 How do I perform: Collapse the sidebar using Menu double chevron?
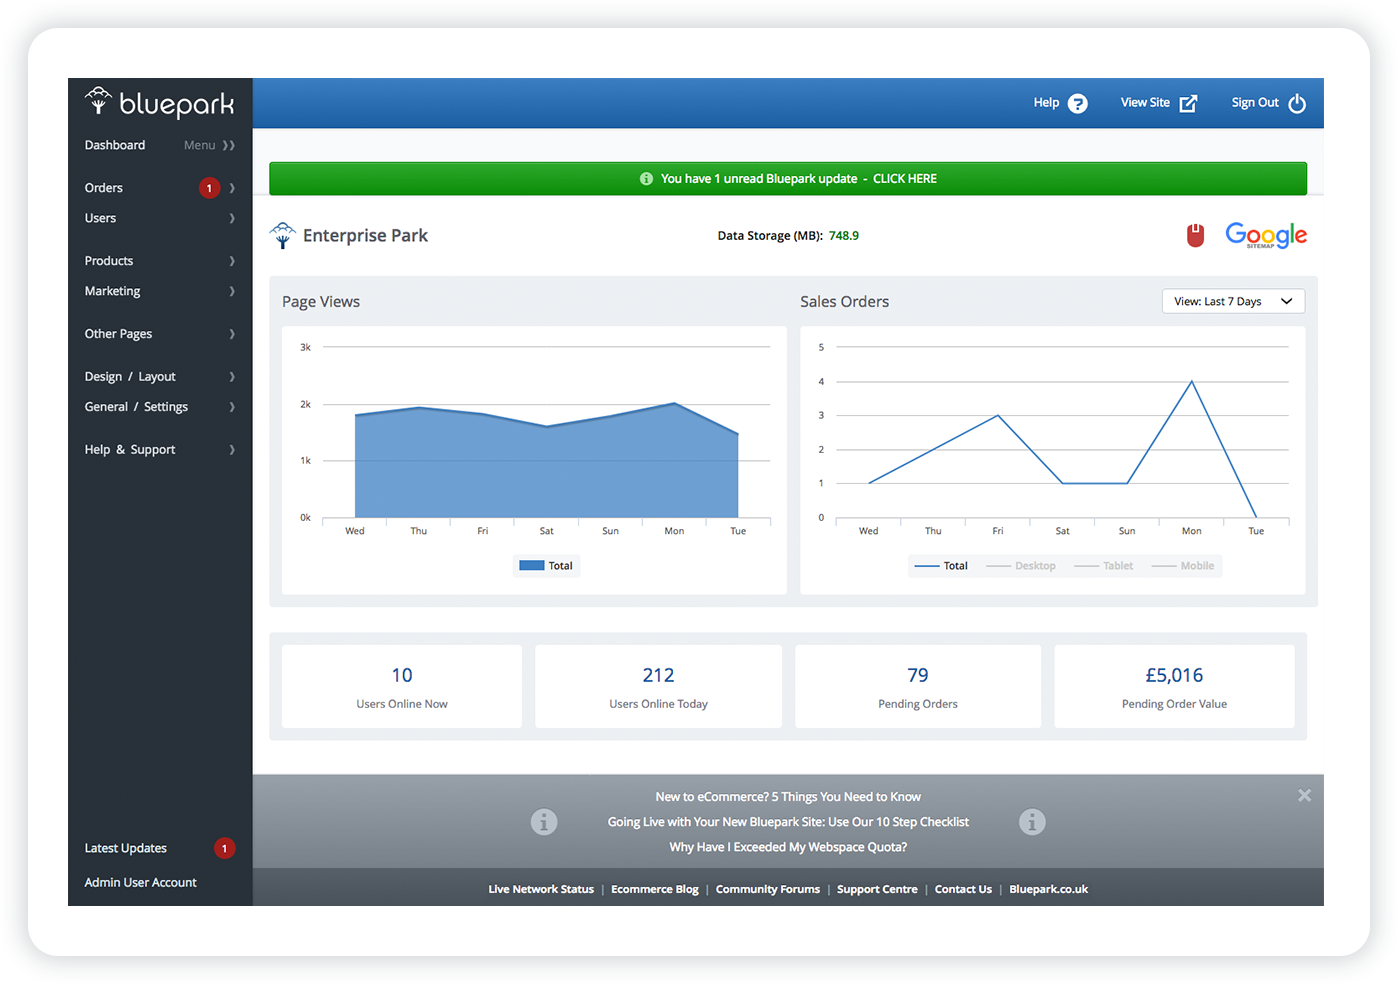pyautogui.click(x=229, y=145)
